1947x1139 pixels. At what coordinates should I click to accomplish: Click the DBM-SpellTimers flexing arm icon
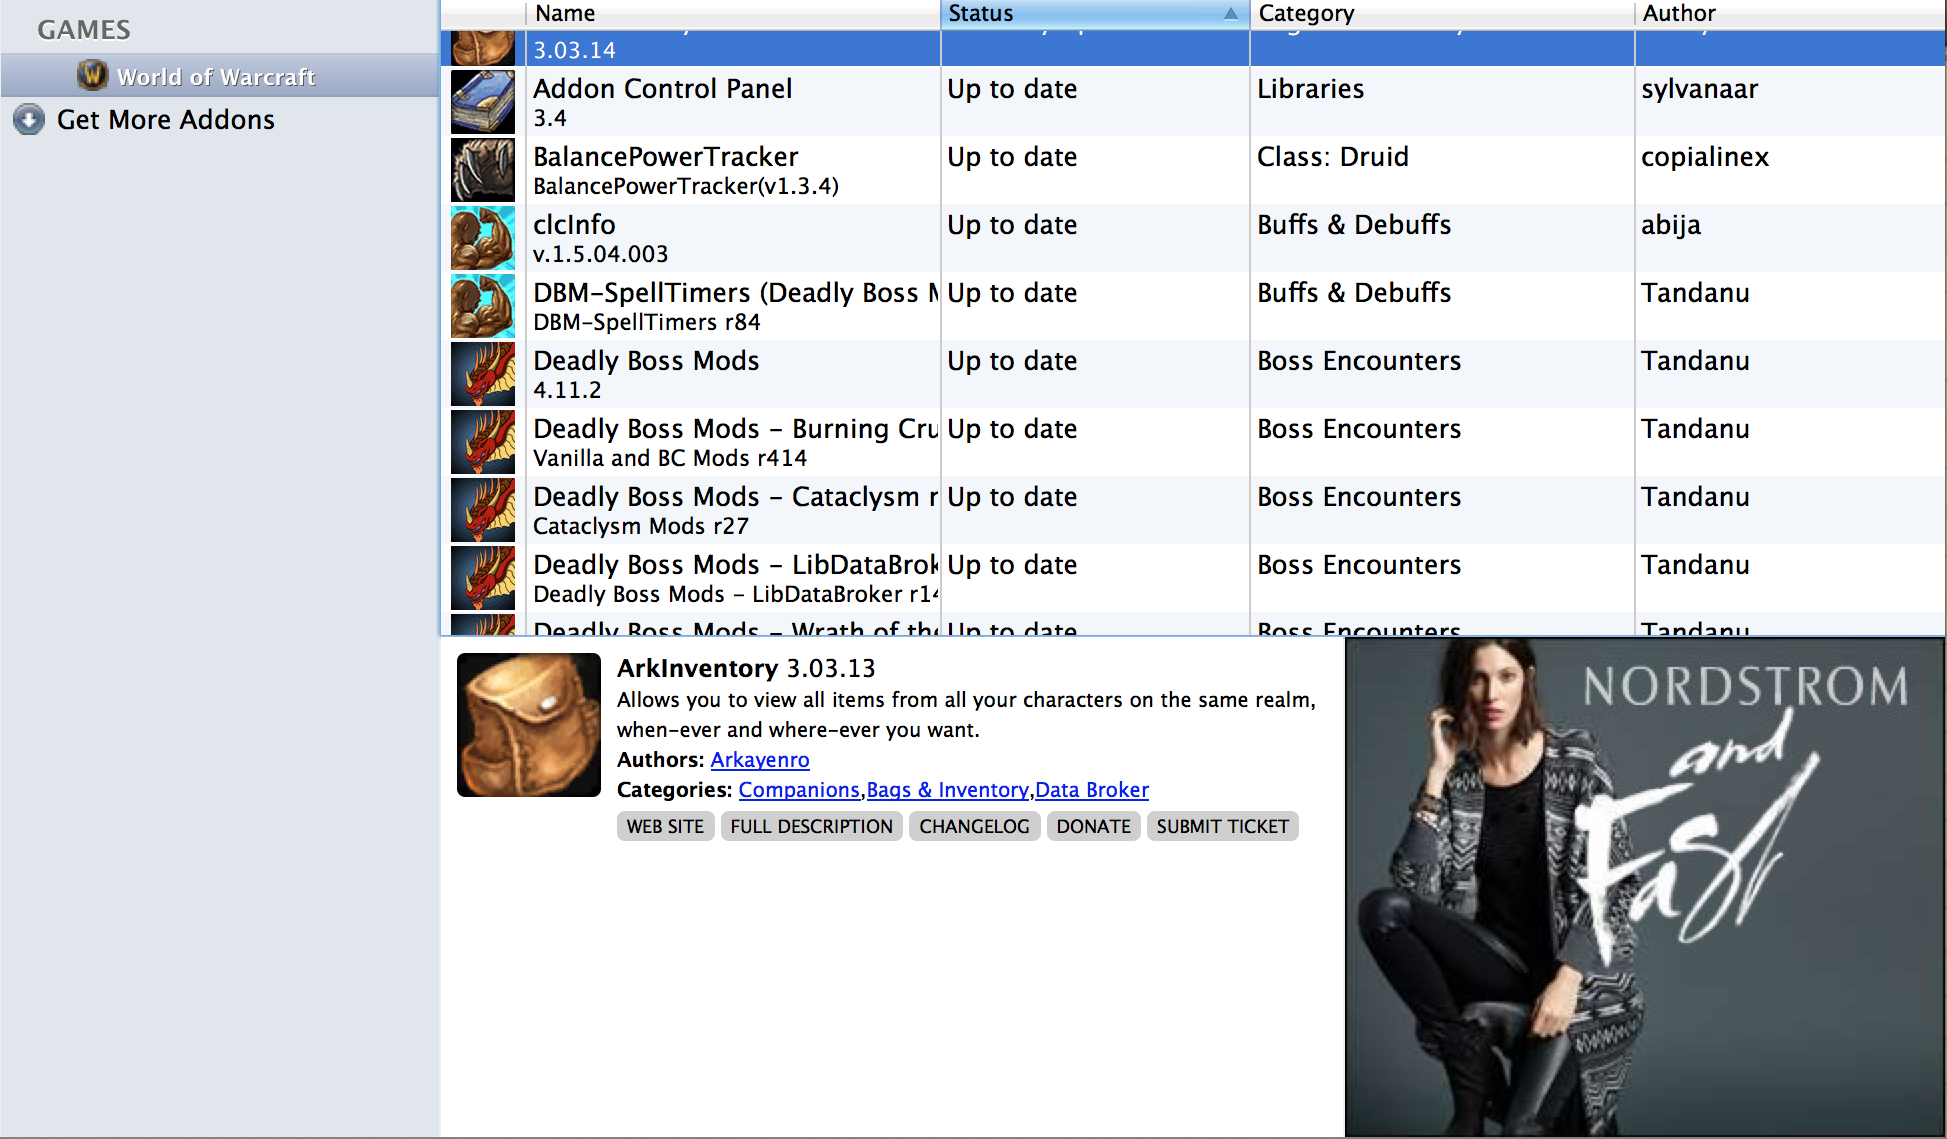[x=483, y=306]
